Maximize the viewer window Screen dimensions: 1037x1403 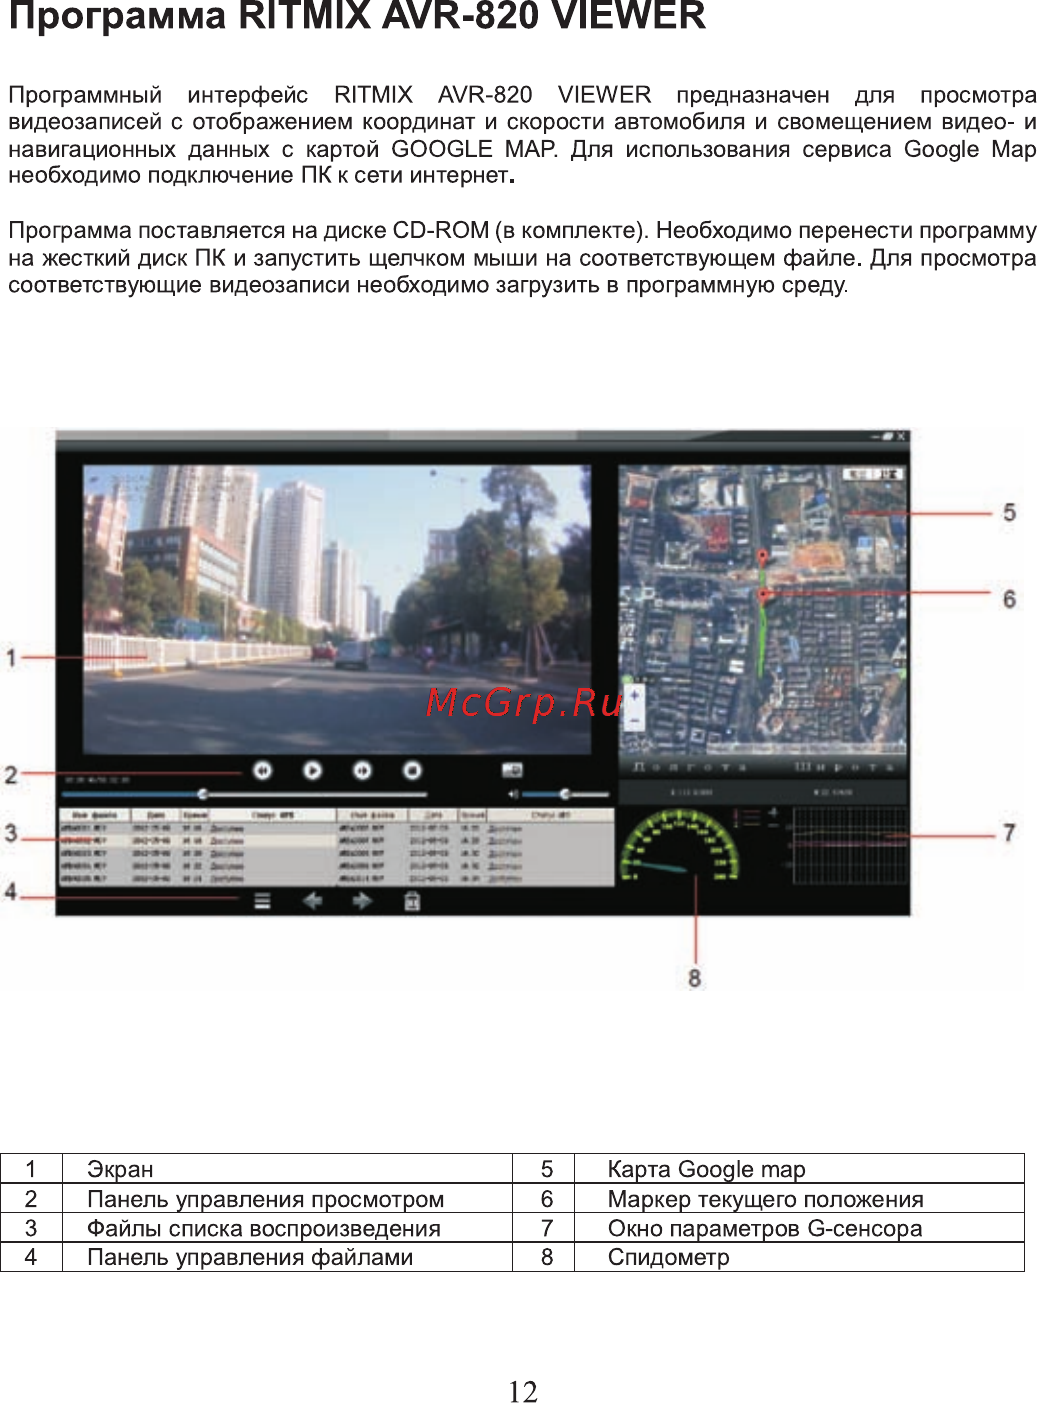click(x=887, y=437)
